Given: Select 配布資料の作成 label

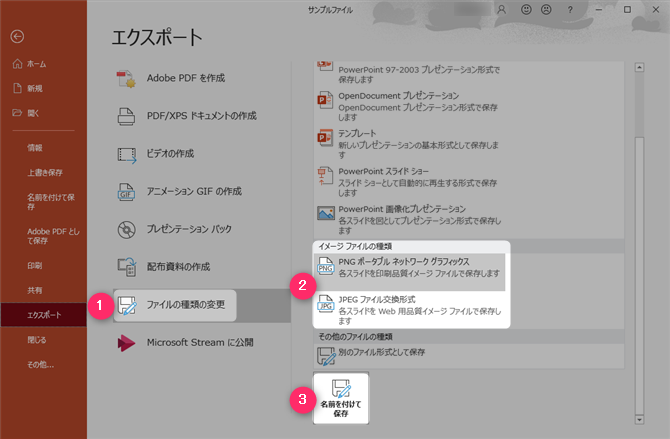Looking at the screenshot, I should coord(178,267).
